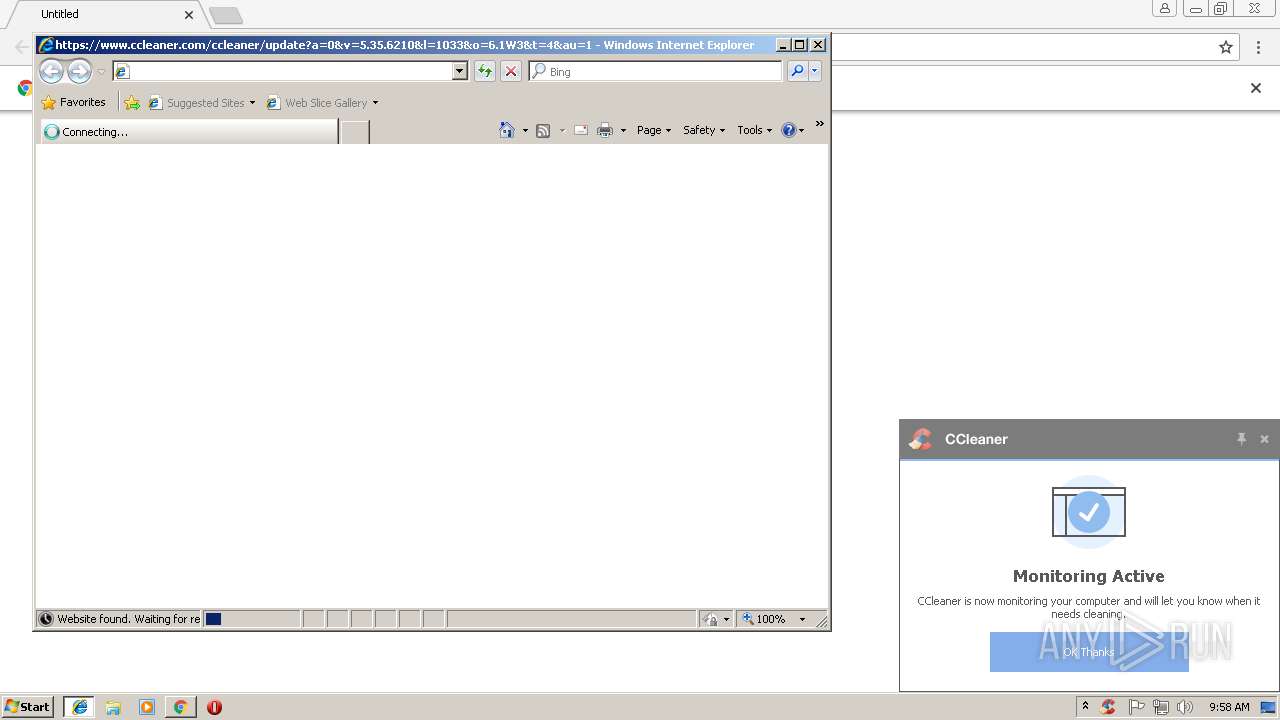This screenshot has width=1280, height=720.
Task: Click the Monitoring Active checkmark graphic
Action: coord(1089,513)
